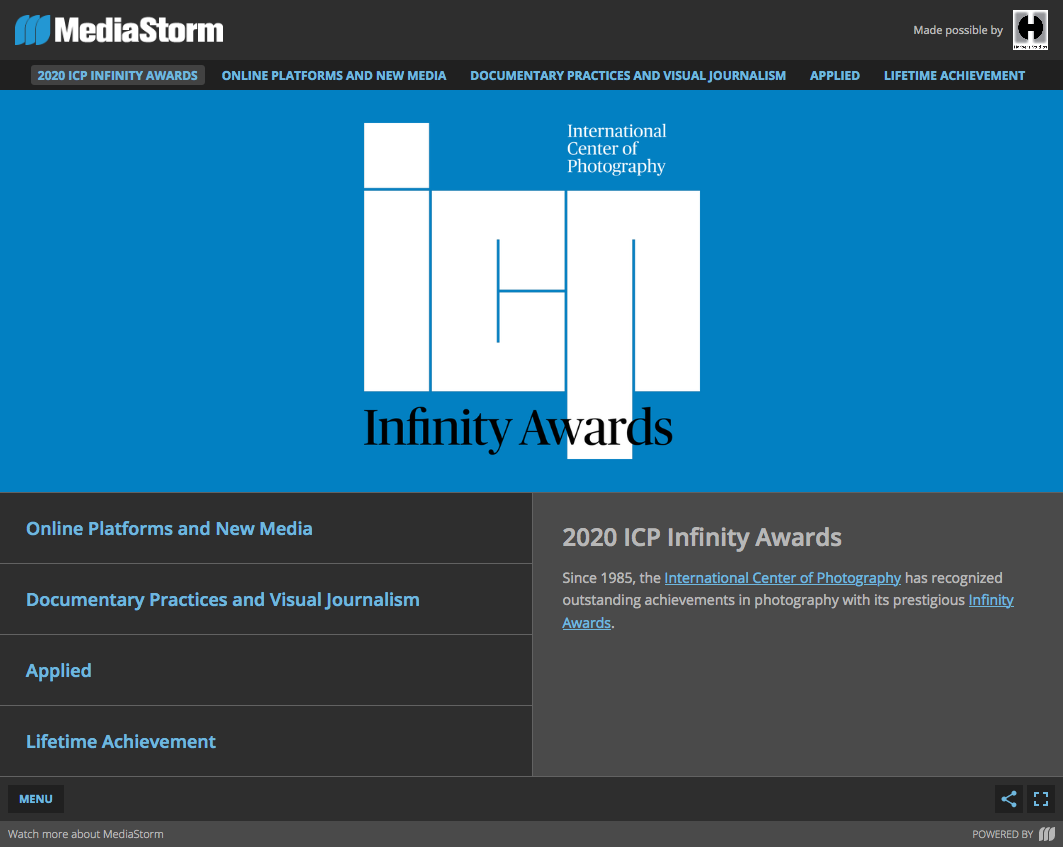This screenshot has width=1063, height=847.
Task: Open 'Documentary Practices and Visual Journalism' chapter
Action: click(x=223, y=599)
